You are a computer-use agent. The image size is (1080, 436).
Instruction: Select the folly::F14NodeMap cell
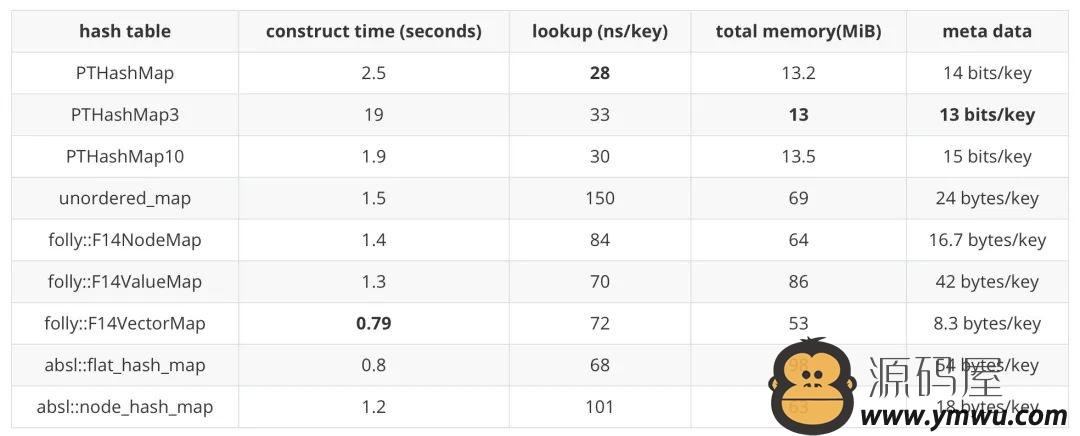[x=125, y=240]
